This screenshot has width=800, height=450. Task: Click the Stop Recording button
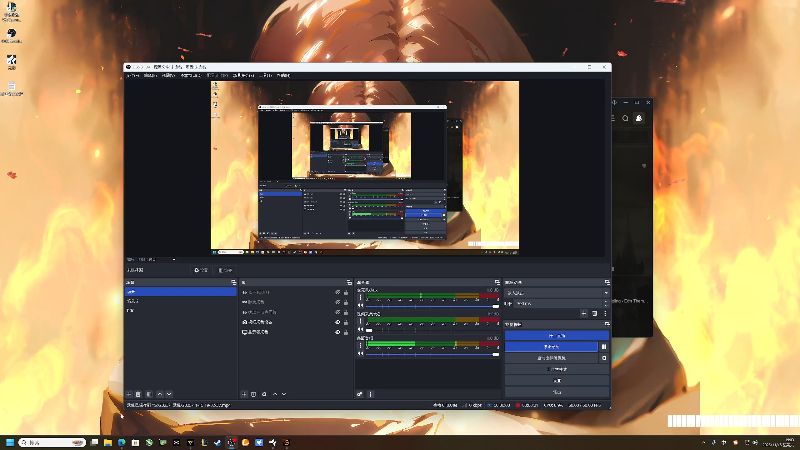[551, 347]
